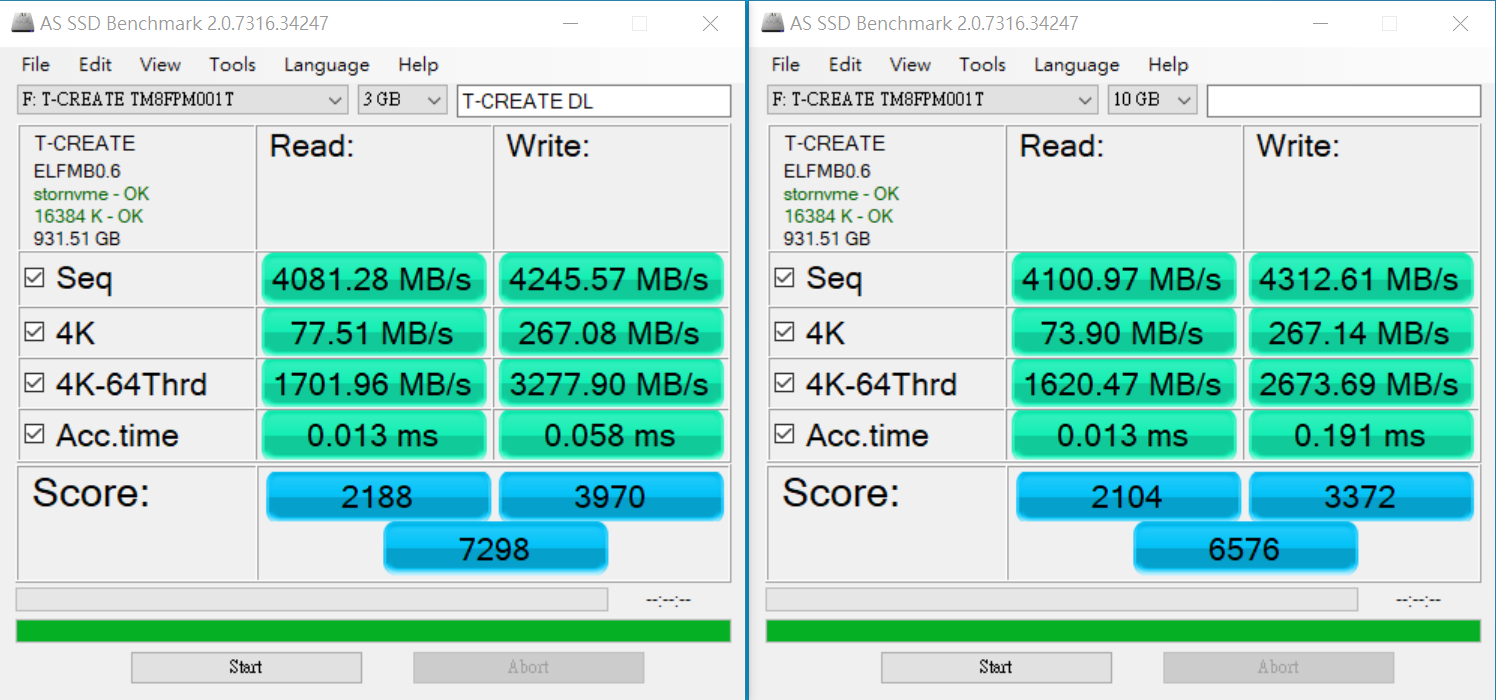
Task: Open the 3 GB test size dropdown
Action: point(402,100)
